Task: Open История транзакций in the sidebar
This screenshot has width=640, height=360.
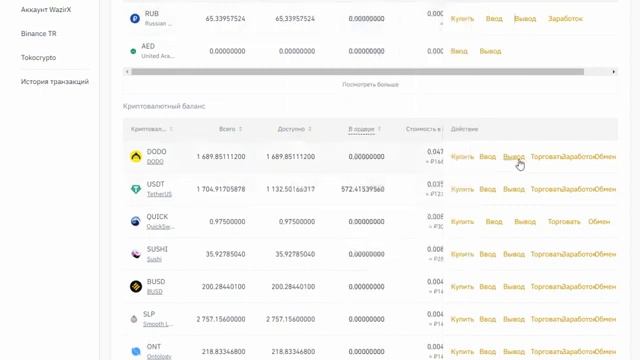Action: pos(55,82)
